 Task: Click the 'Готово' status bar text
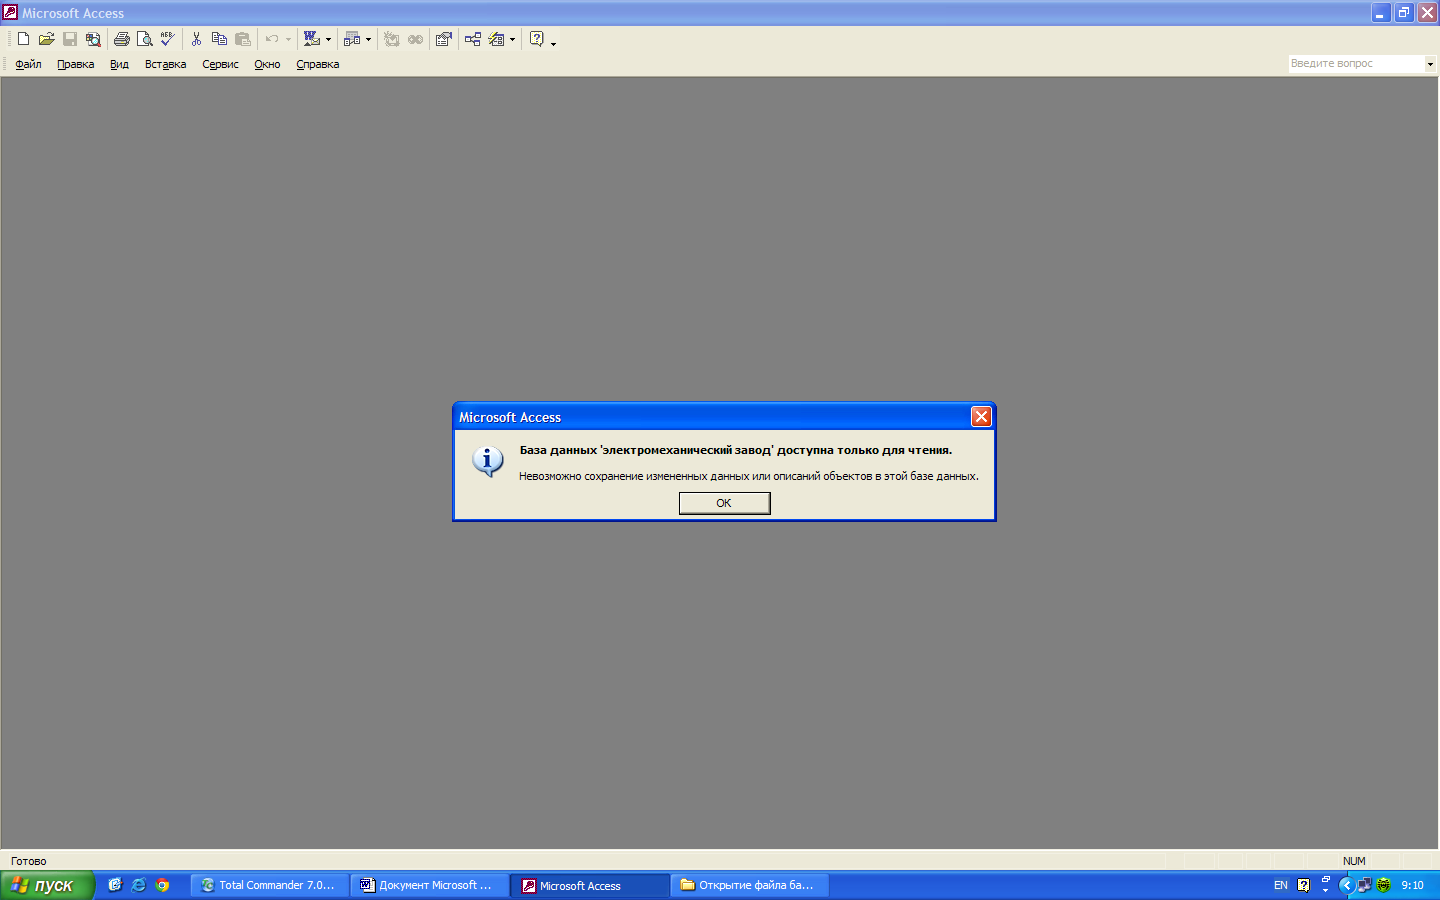(x=28, y=861)
